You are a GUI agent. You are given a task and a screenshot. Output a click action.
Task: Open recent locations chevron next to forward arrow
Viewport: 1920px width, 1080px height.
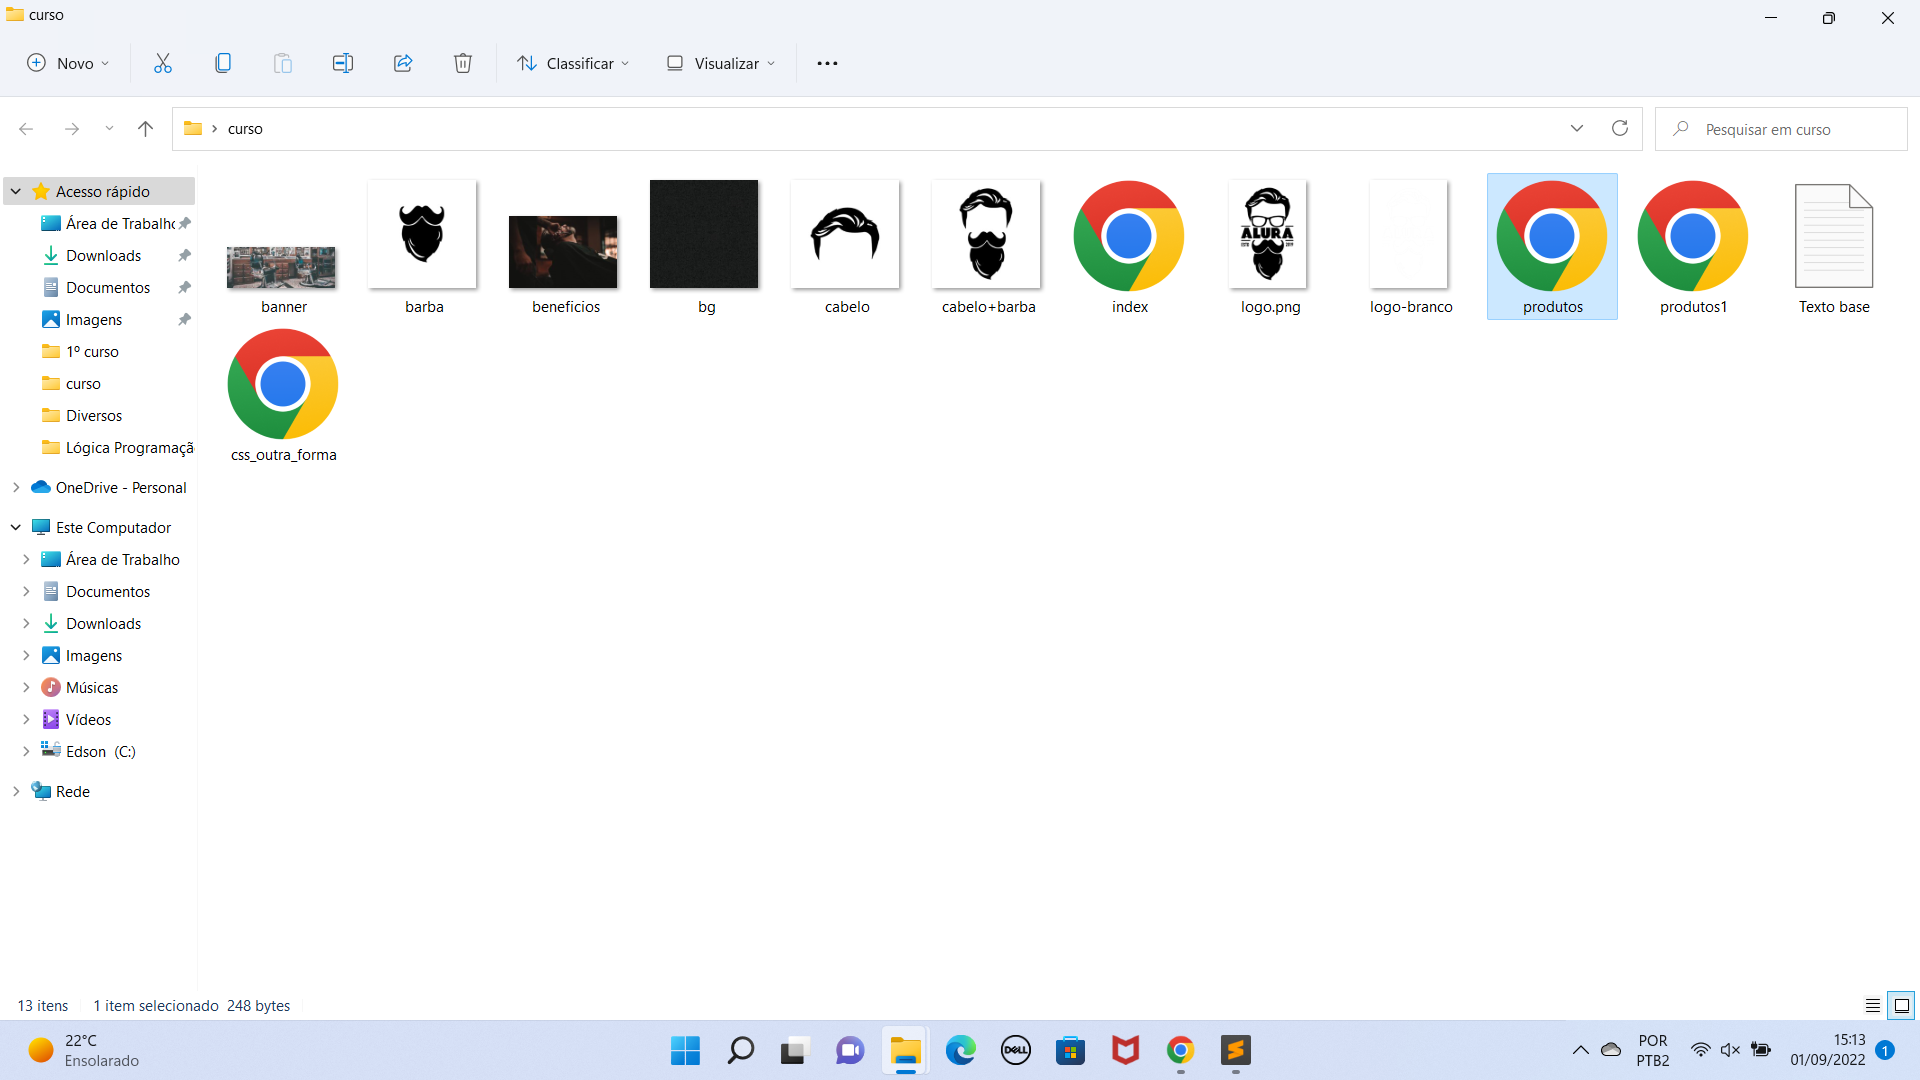(x=109, y=129)
